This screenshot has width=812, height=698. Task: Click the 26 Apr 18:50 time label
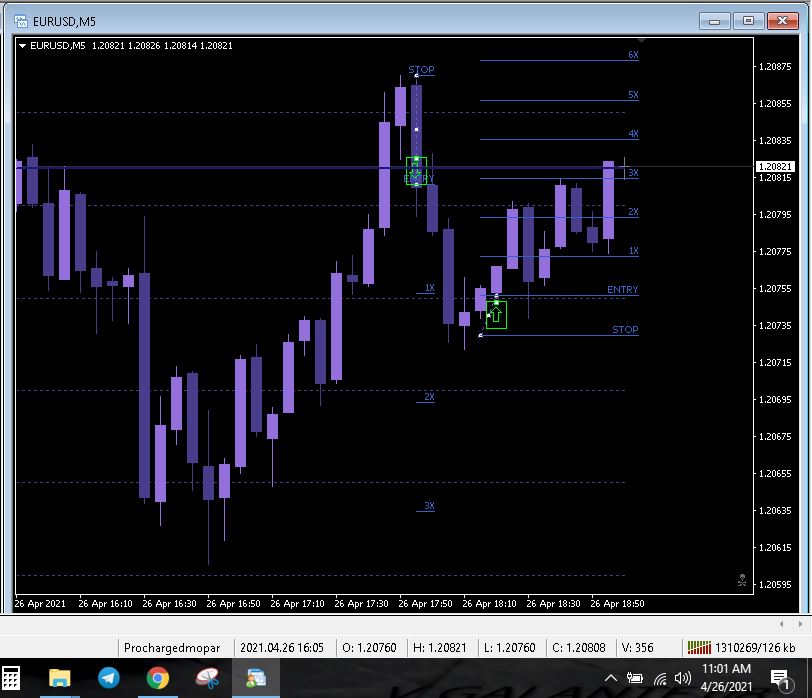617,603
